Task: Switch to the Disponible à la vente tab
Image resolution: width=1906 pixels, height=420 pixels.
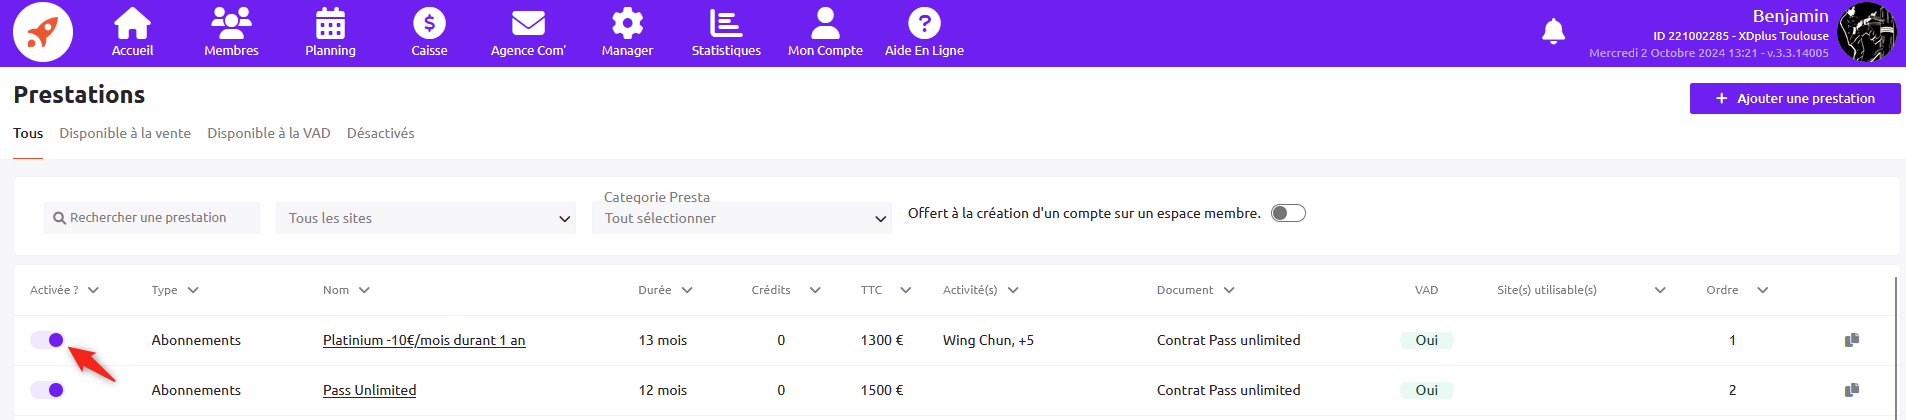Action: [125, 133]
